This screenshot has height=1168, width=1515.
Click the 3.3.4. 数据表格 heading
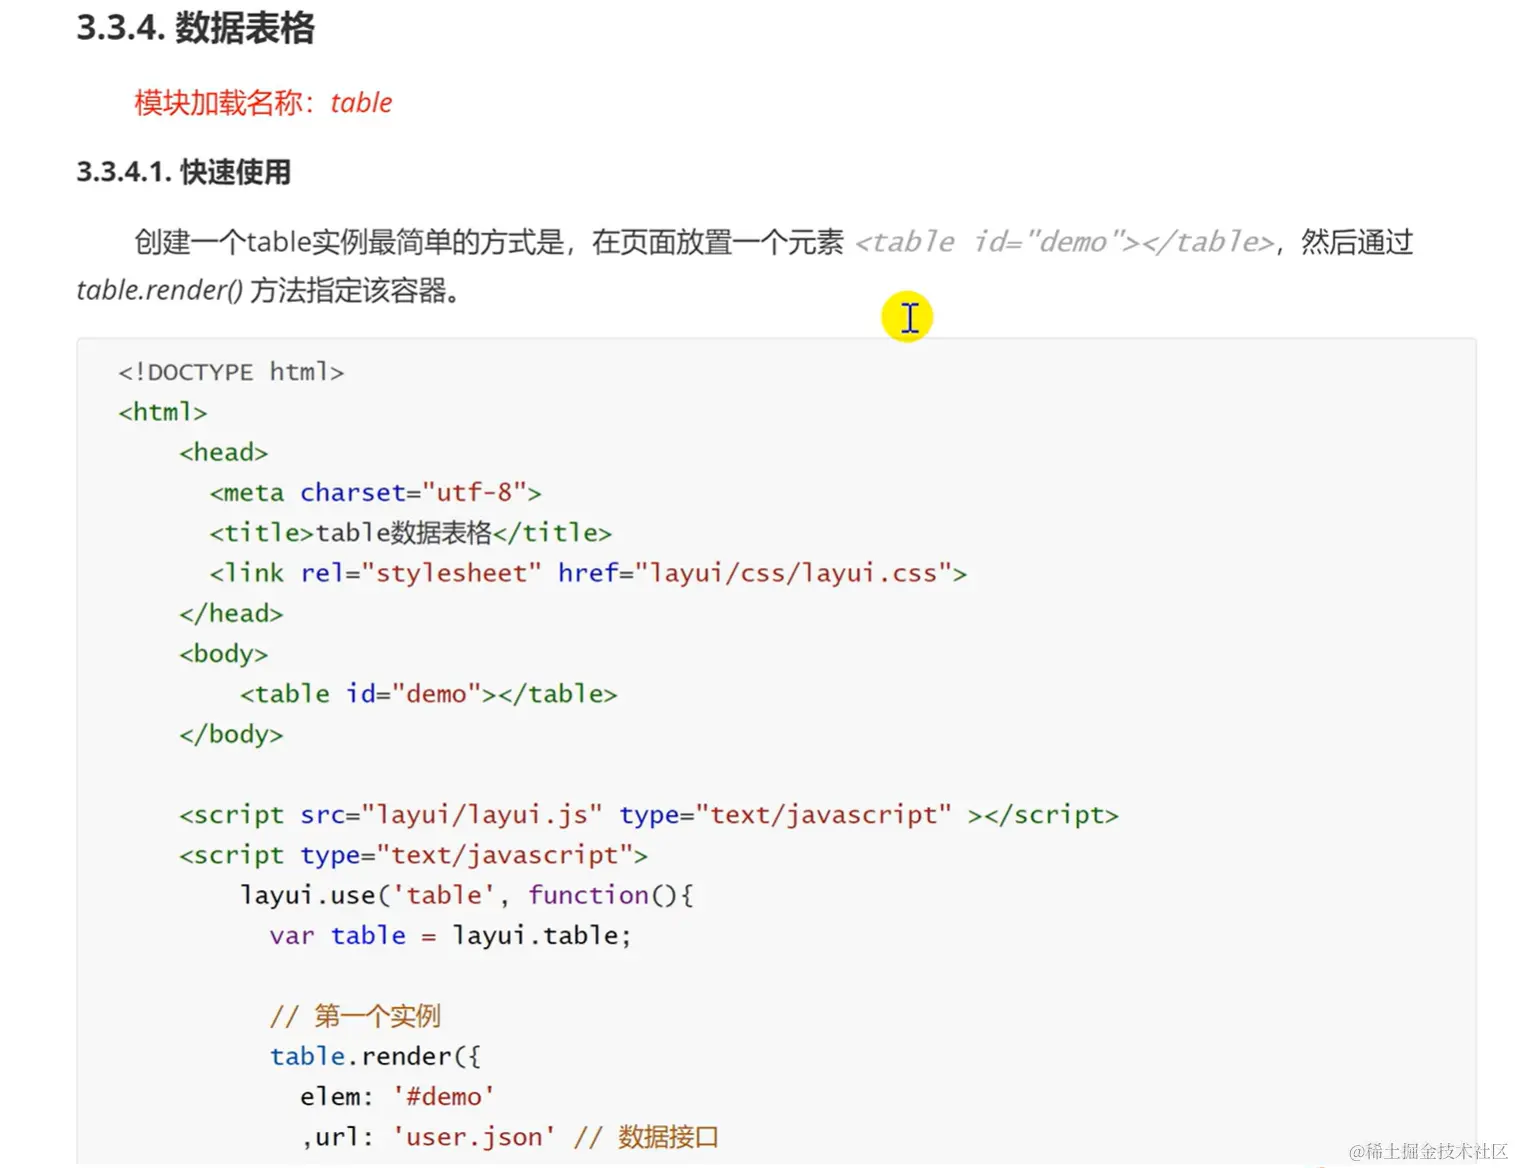click(x=195, y=27)
